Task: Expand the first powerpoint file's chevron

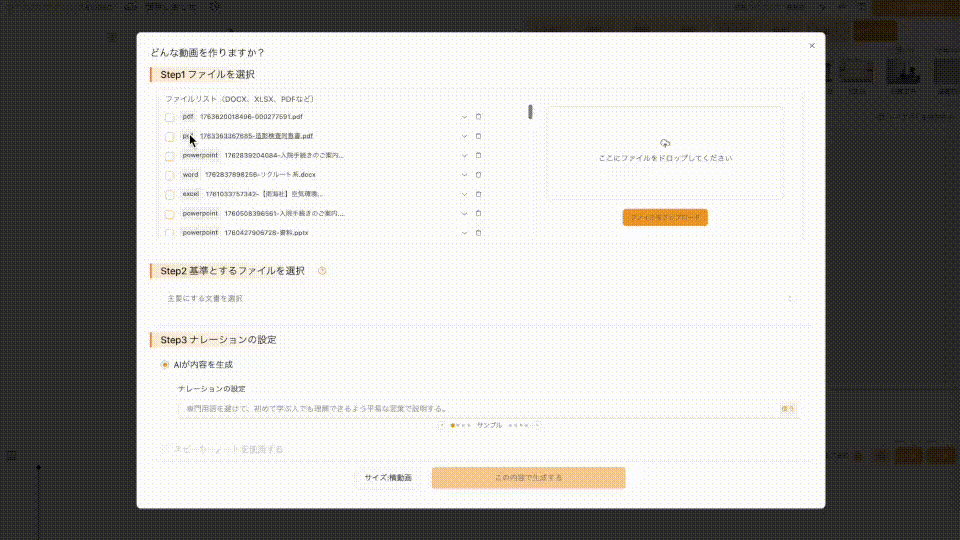Action: (464, 156)
